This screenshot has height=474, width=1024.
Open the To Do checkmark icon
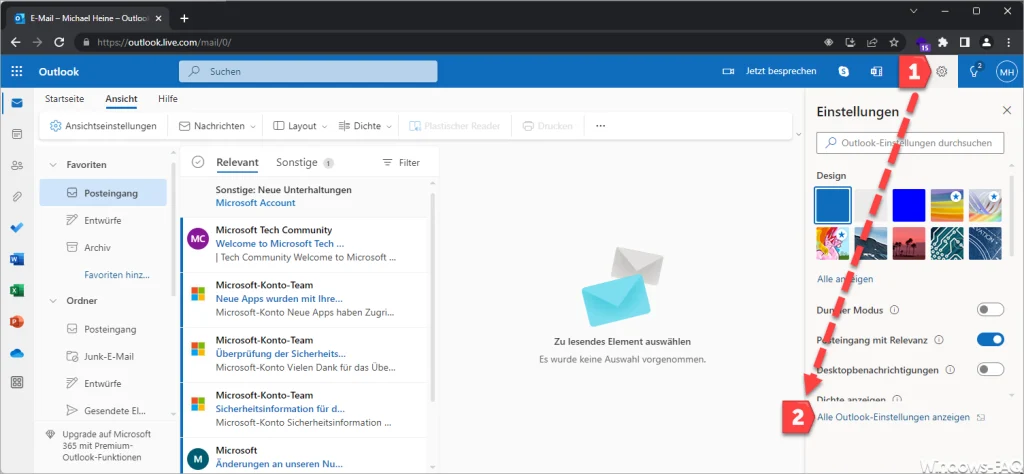(x=17, y=228)
